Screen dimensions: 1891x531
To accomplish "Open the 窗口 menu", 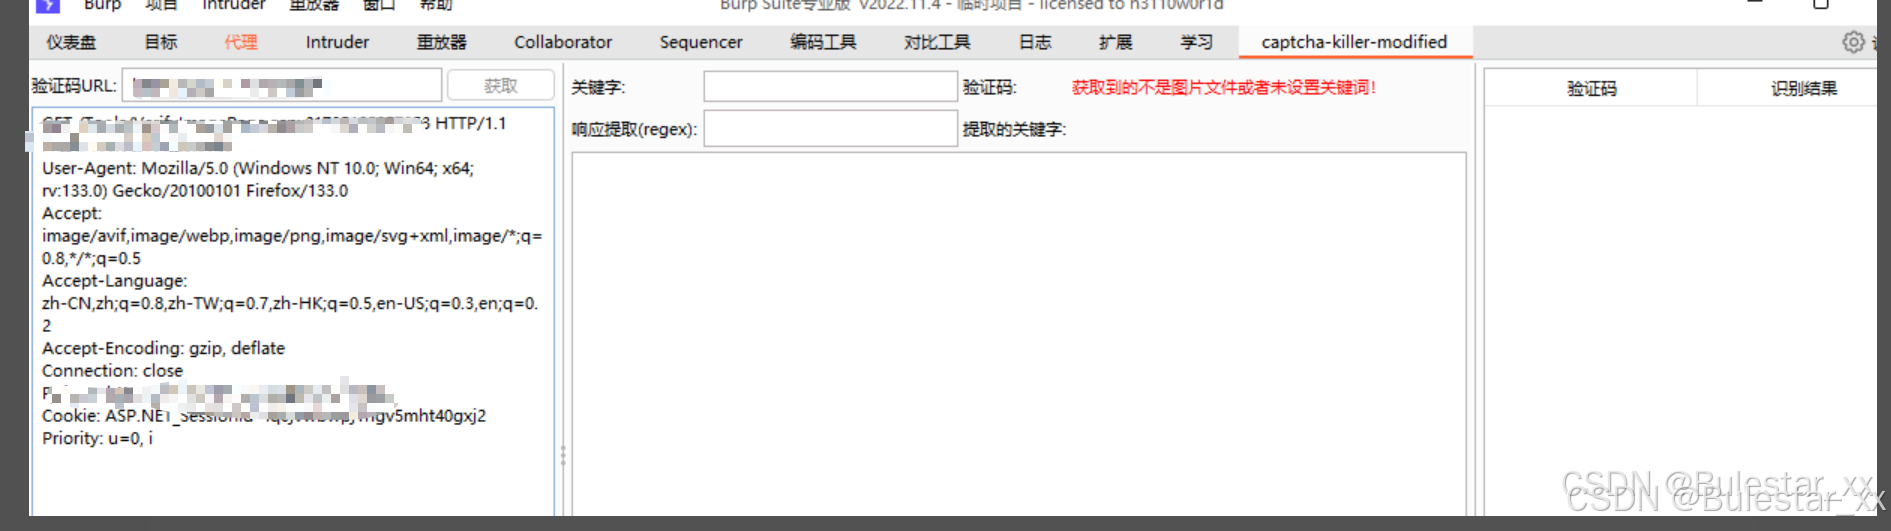I will pyautogui.click(x=379, y=5).
